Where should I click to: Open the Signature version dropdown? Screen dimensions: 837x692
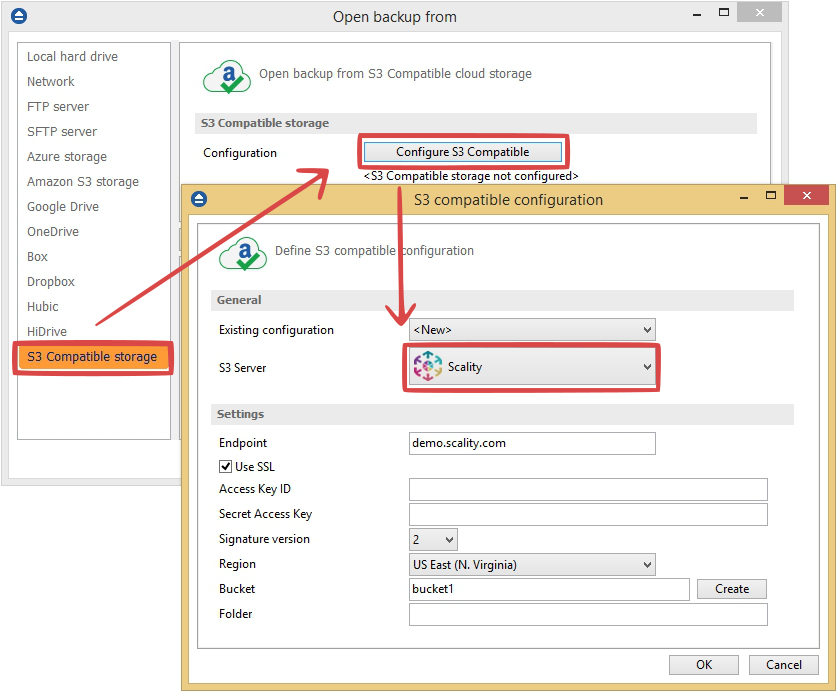point(433,540)
